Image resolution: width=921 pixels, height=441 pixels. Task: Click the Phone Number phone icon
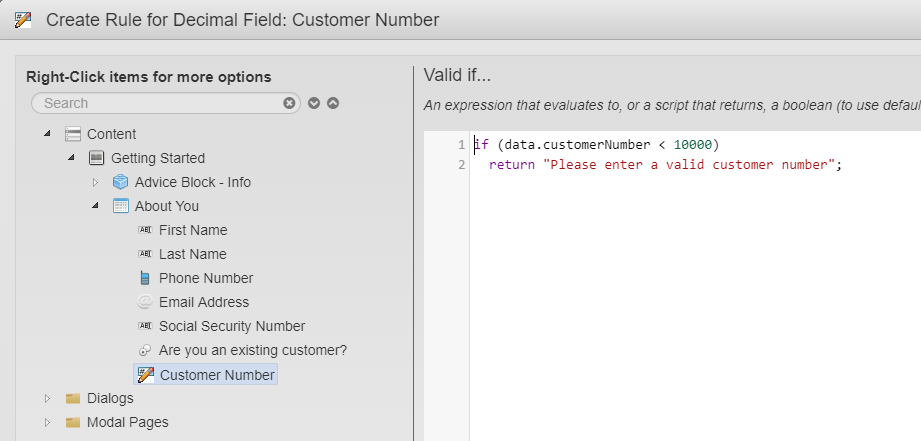pyautogui.click(x=144, y=278)
